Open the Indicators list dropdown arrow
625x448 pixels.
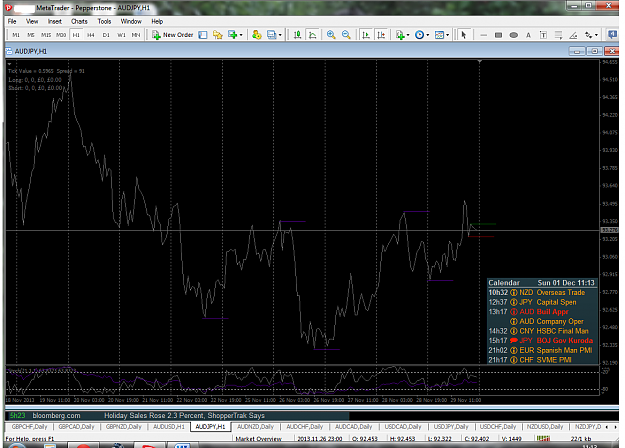(408, 35)
